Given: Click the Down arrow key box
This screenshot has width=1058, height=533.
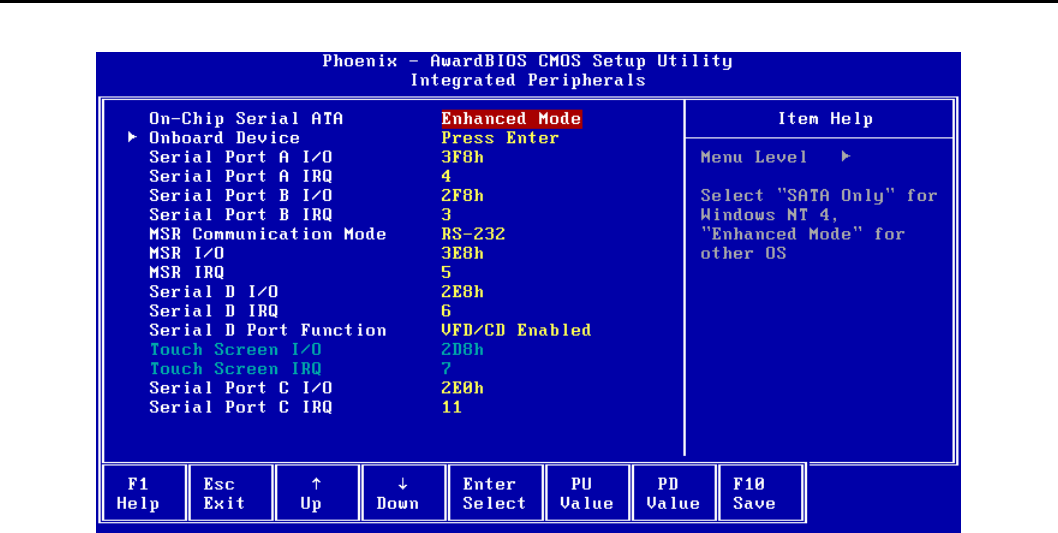Looking at the screenshot, I should click(402, 493).
